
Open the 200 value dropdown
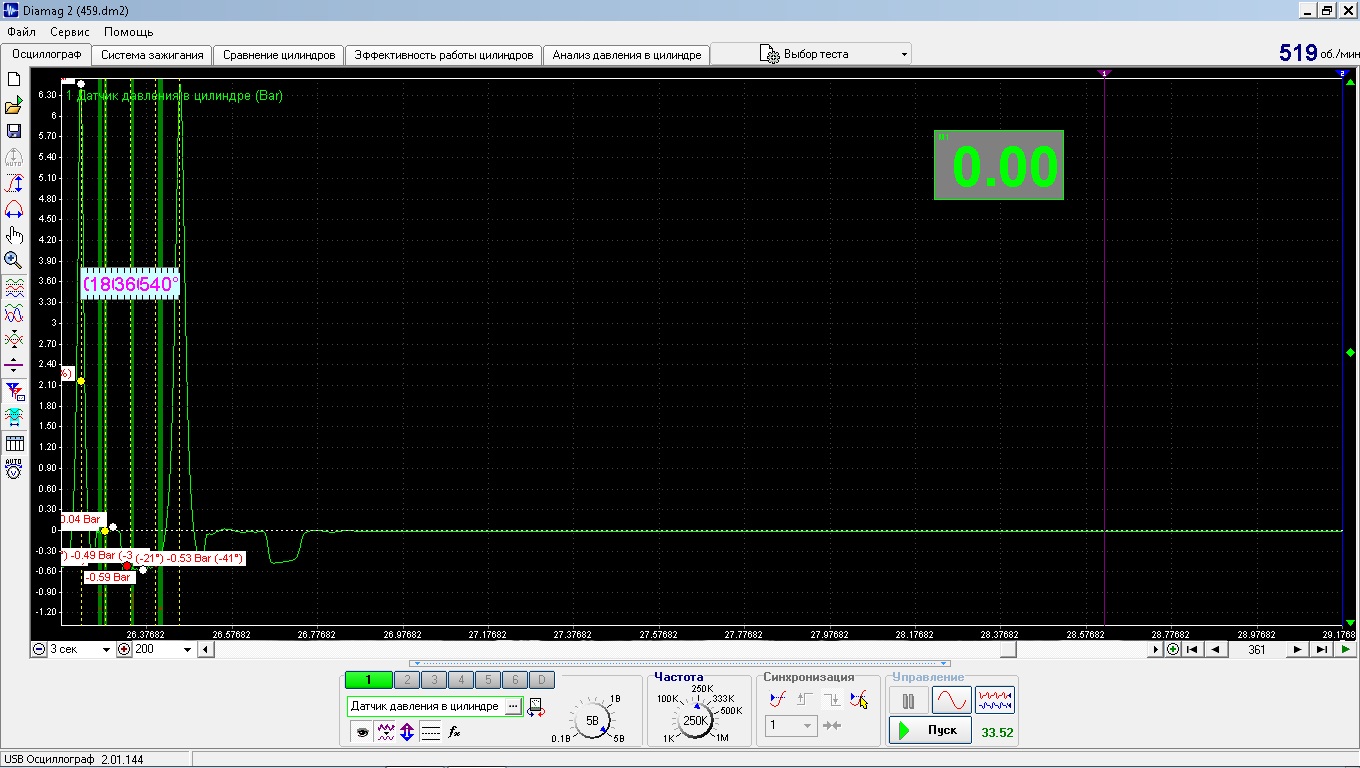(163, 649)
